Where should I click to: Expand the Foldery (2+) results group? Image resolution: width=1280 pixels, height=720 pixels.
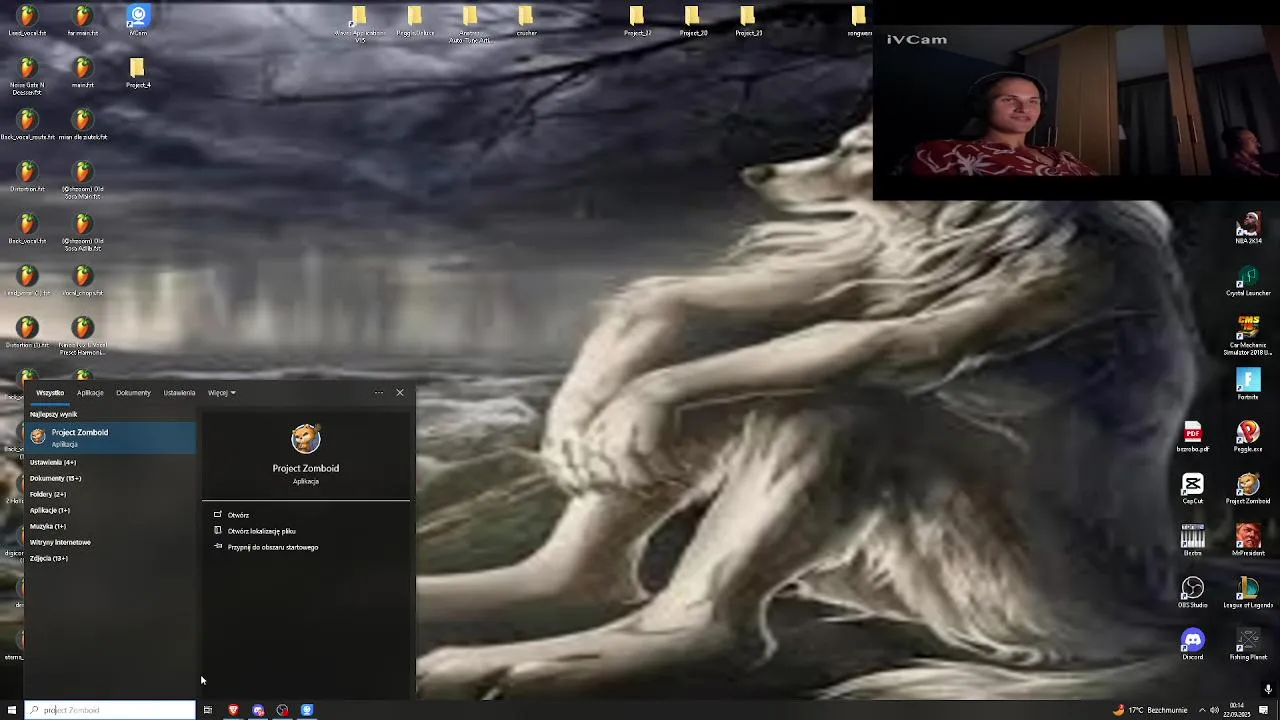pyautogui.click(x=48, y=494)
